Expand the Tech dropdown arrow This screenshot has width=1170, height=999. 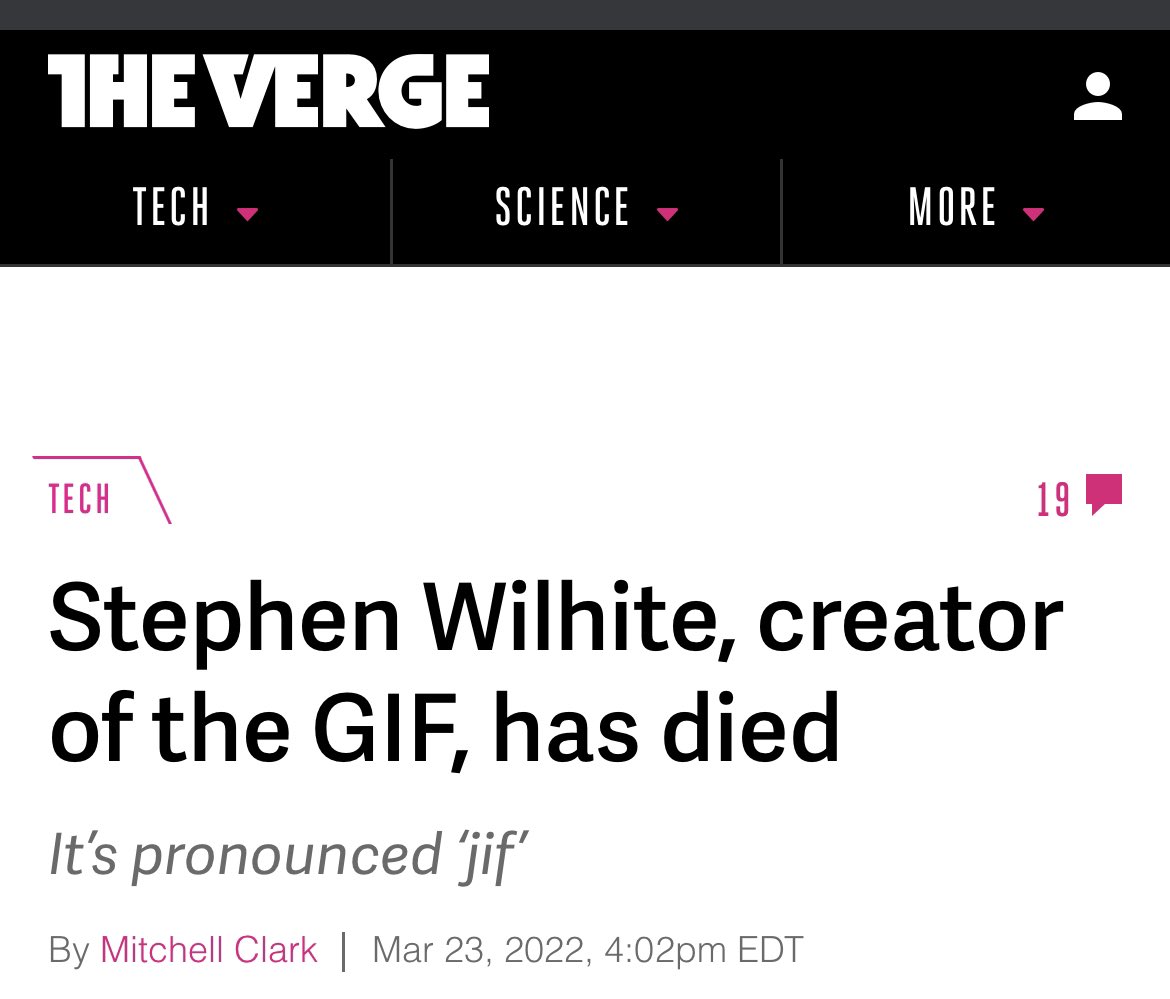coord(247,213)
